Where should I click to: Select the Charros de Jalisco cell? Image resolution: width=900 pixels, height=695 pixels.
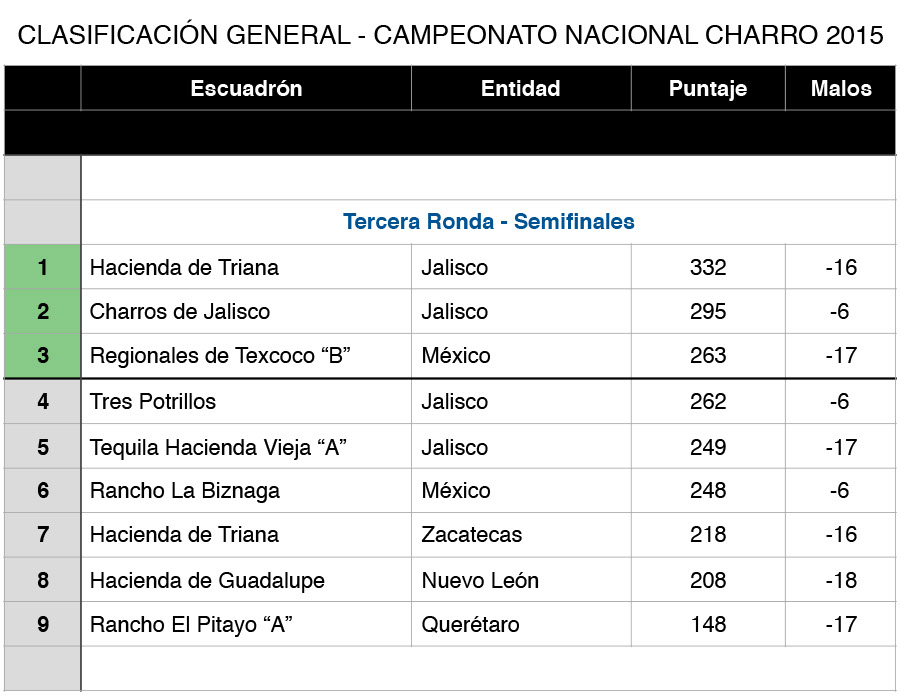pos(180,311)
